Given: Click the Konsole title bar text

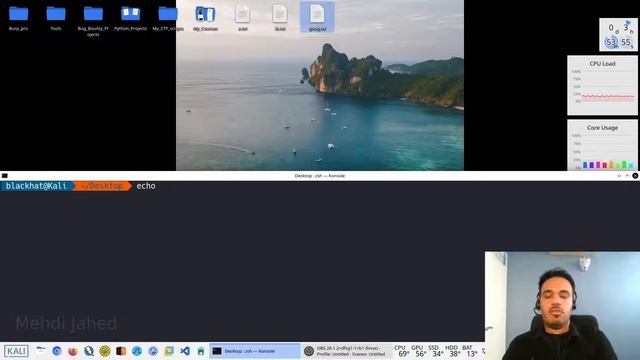Looking at the screenshot, I should point(320,176).
